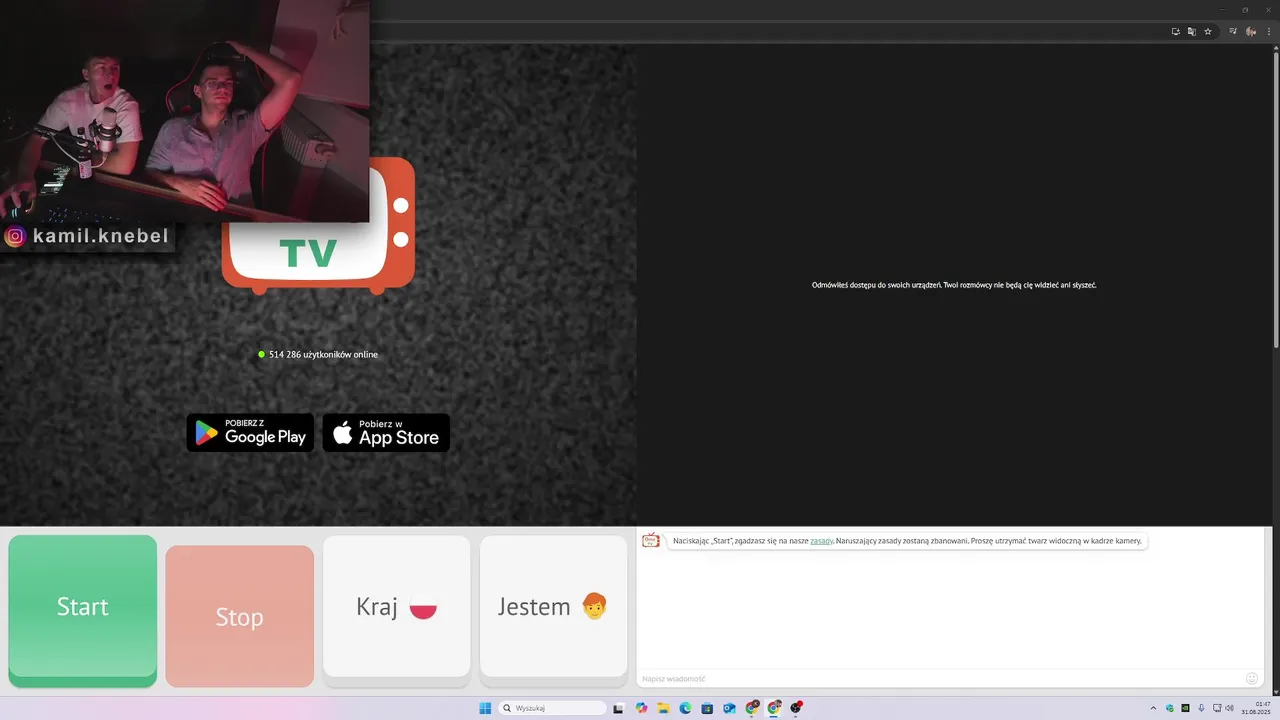Open the App Store download badge

pyautogui.click(x=386, y=433)
